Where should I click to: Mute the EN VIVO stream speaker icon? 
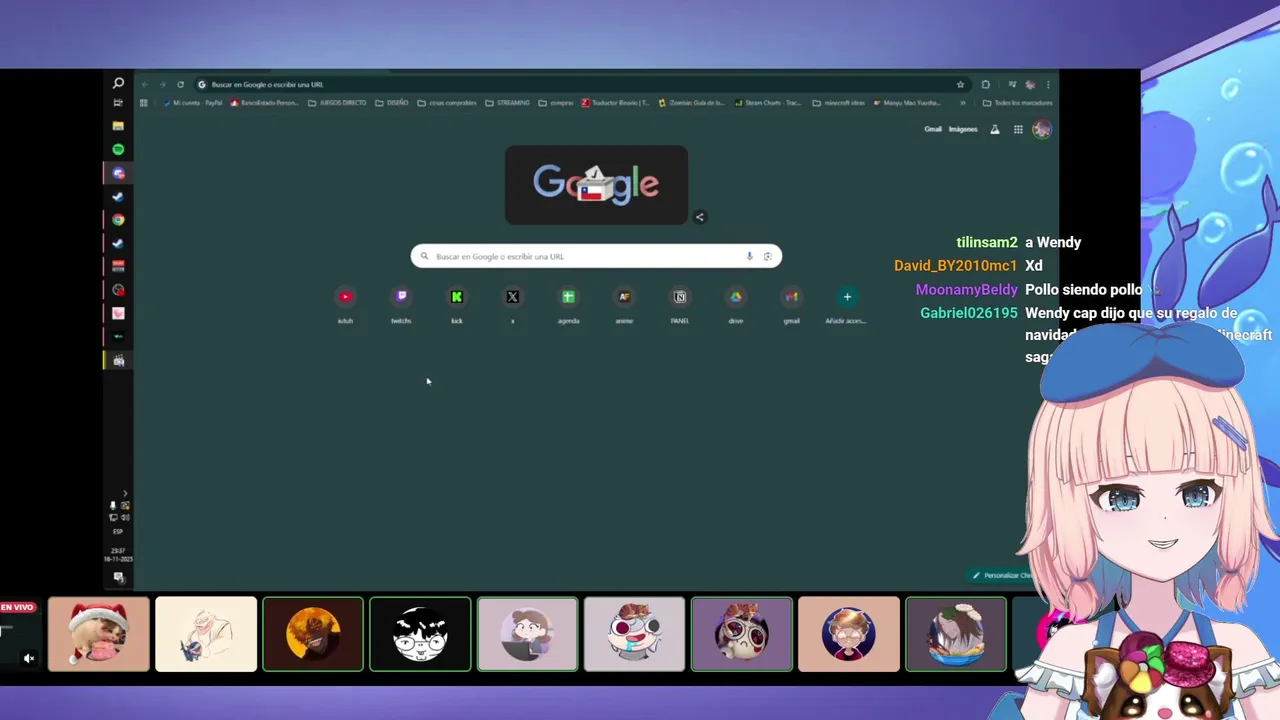point(29,658)
